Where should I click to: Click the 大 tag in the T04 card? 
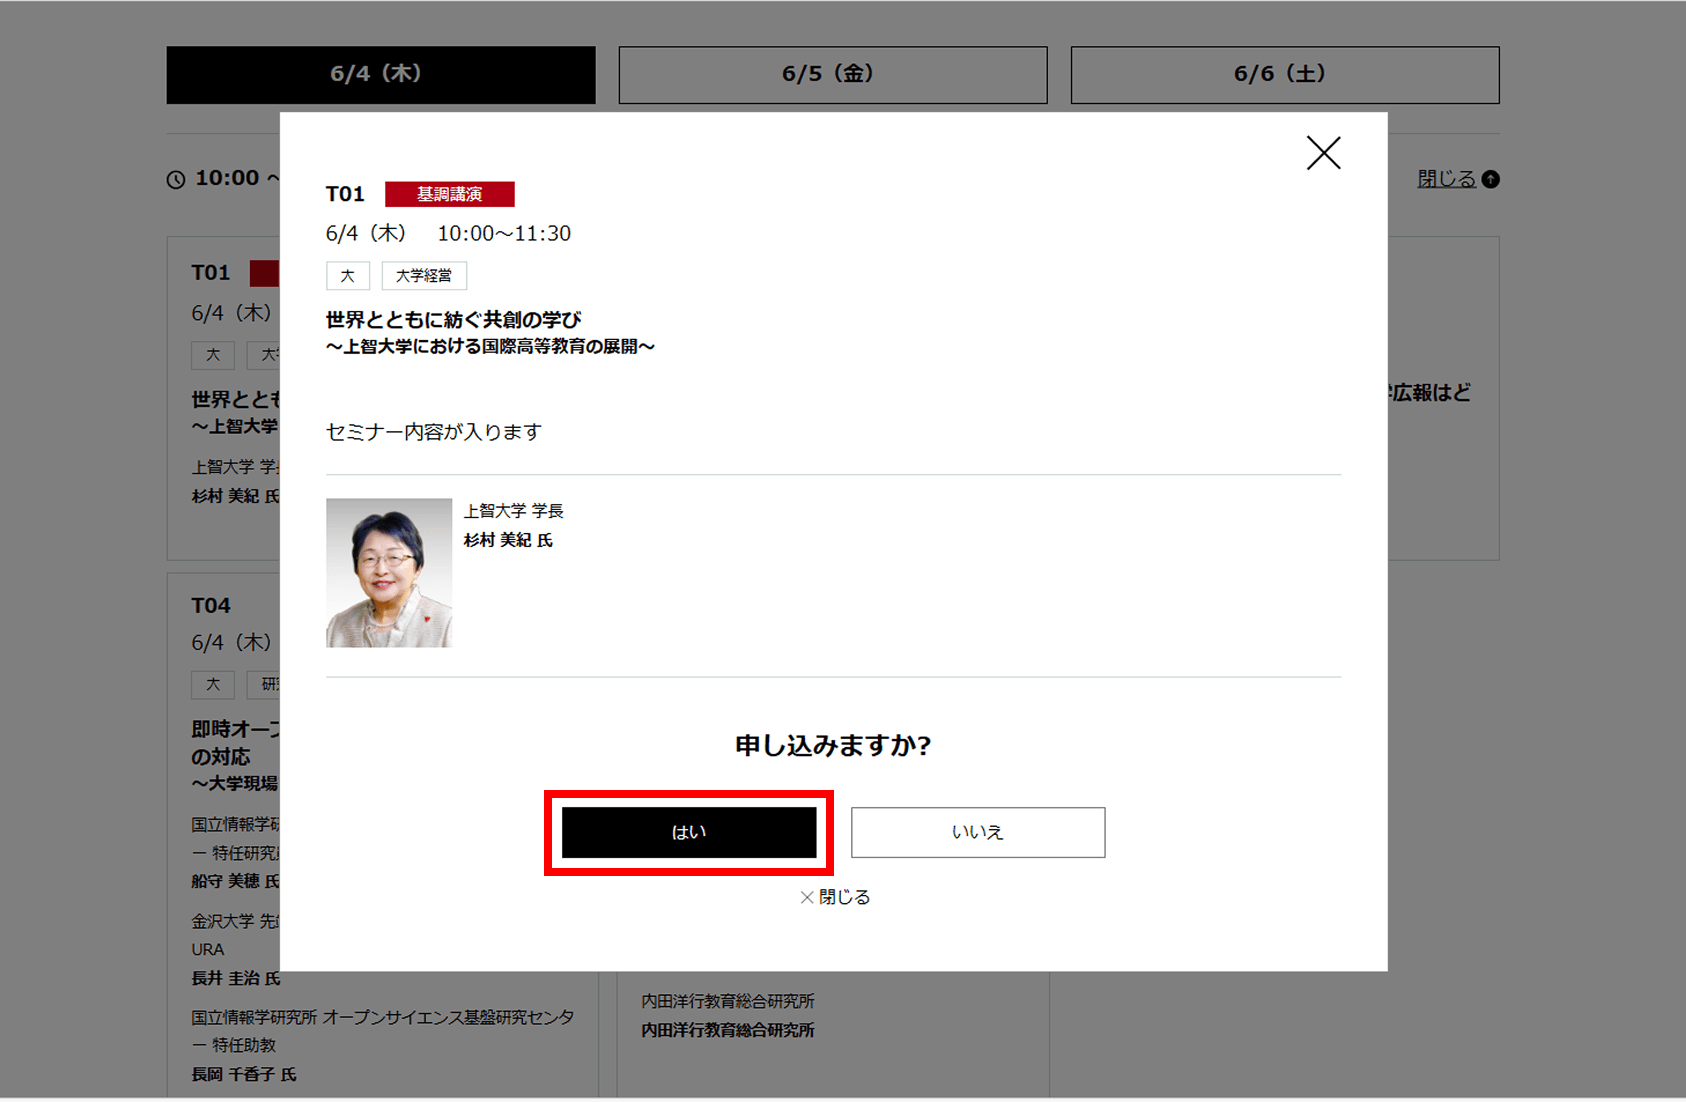(212, 684)
